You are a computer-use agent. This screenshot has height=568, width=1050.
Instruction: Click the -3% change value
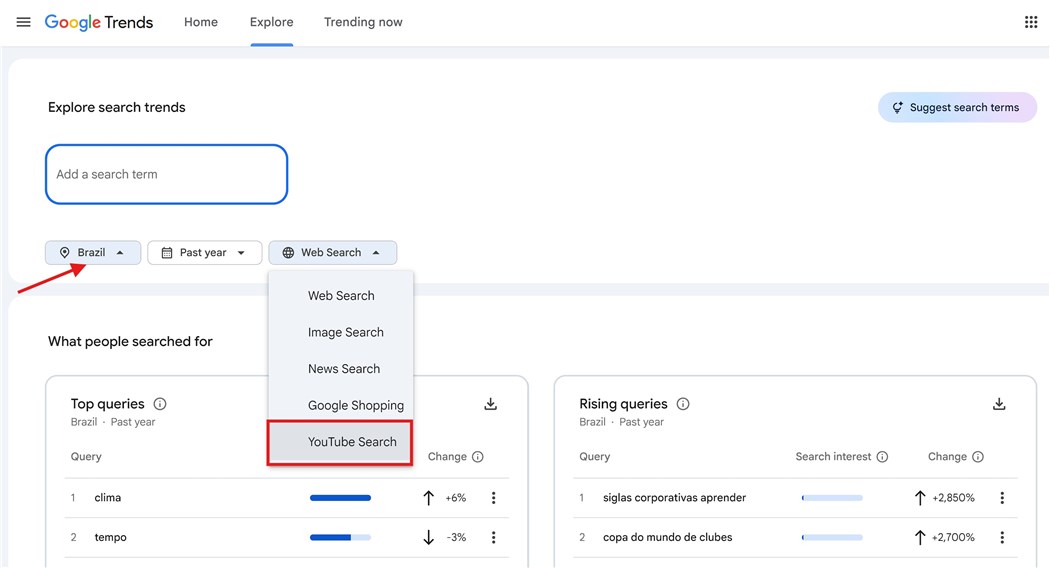456,537
